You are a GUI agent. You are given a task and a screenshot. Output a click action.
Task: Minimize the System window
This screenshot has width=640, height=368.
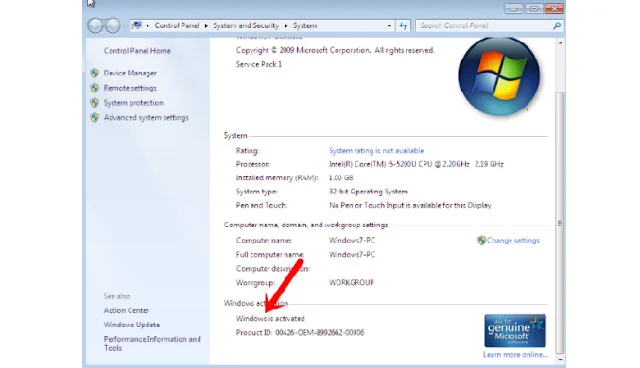coord(513,8)
